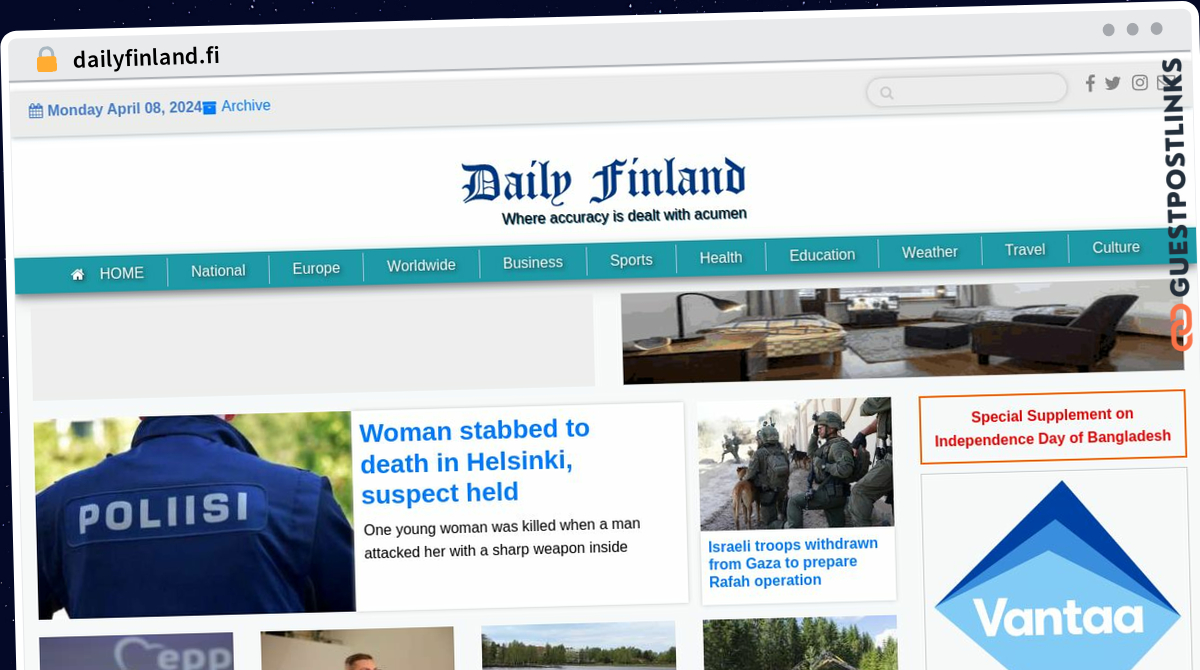This screenshot has height=670, width=1200.
Task: Read the 'Woman stabbed to death in Helsinki' headline
Action: point(475,461)
